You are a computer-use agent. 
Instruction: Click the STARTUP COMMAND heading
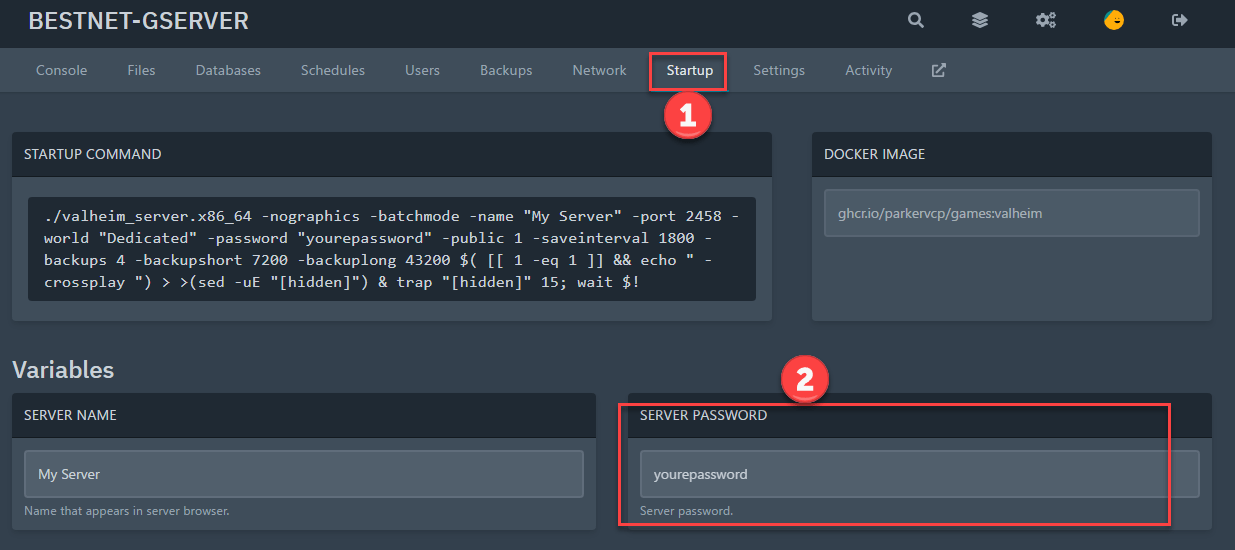tap(92, 154)
